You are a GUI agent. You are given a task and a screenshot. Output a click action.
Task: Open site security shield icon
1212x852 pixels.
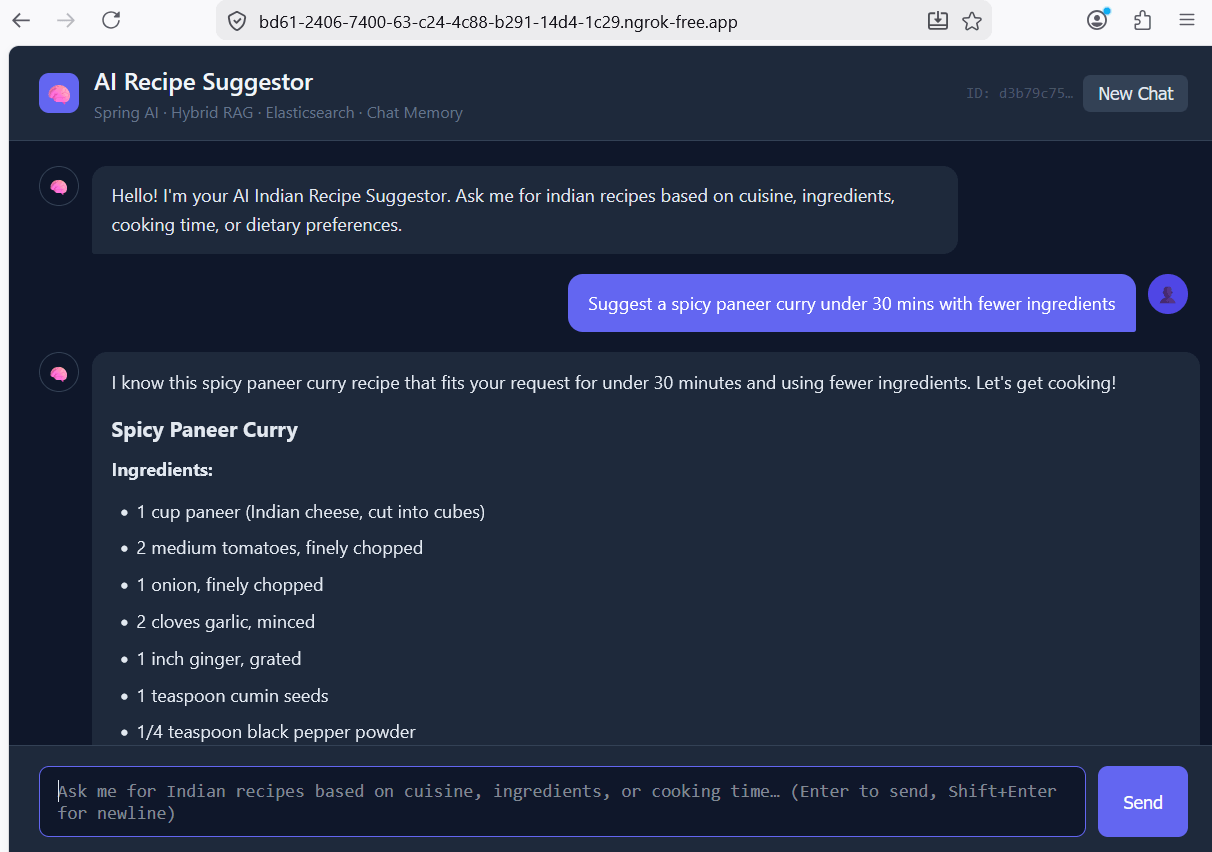point(237,21)
